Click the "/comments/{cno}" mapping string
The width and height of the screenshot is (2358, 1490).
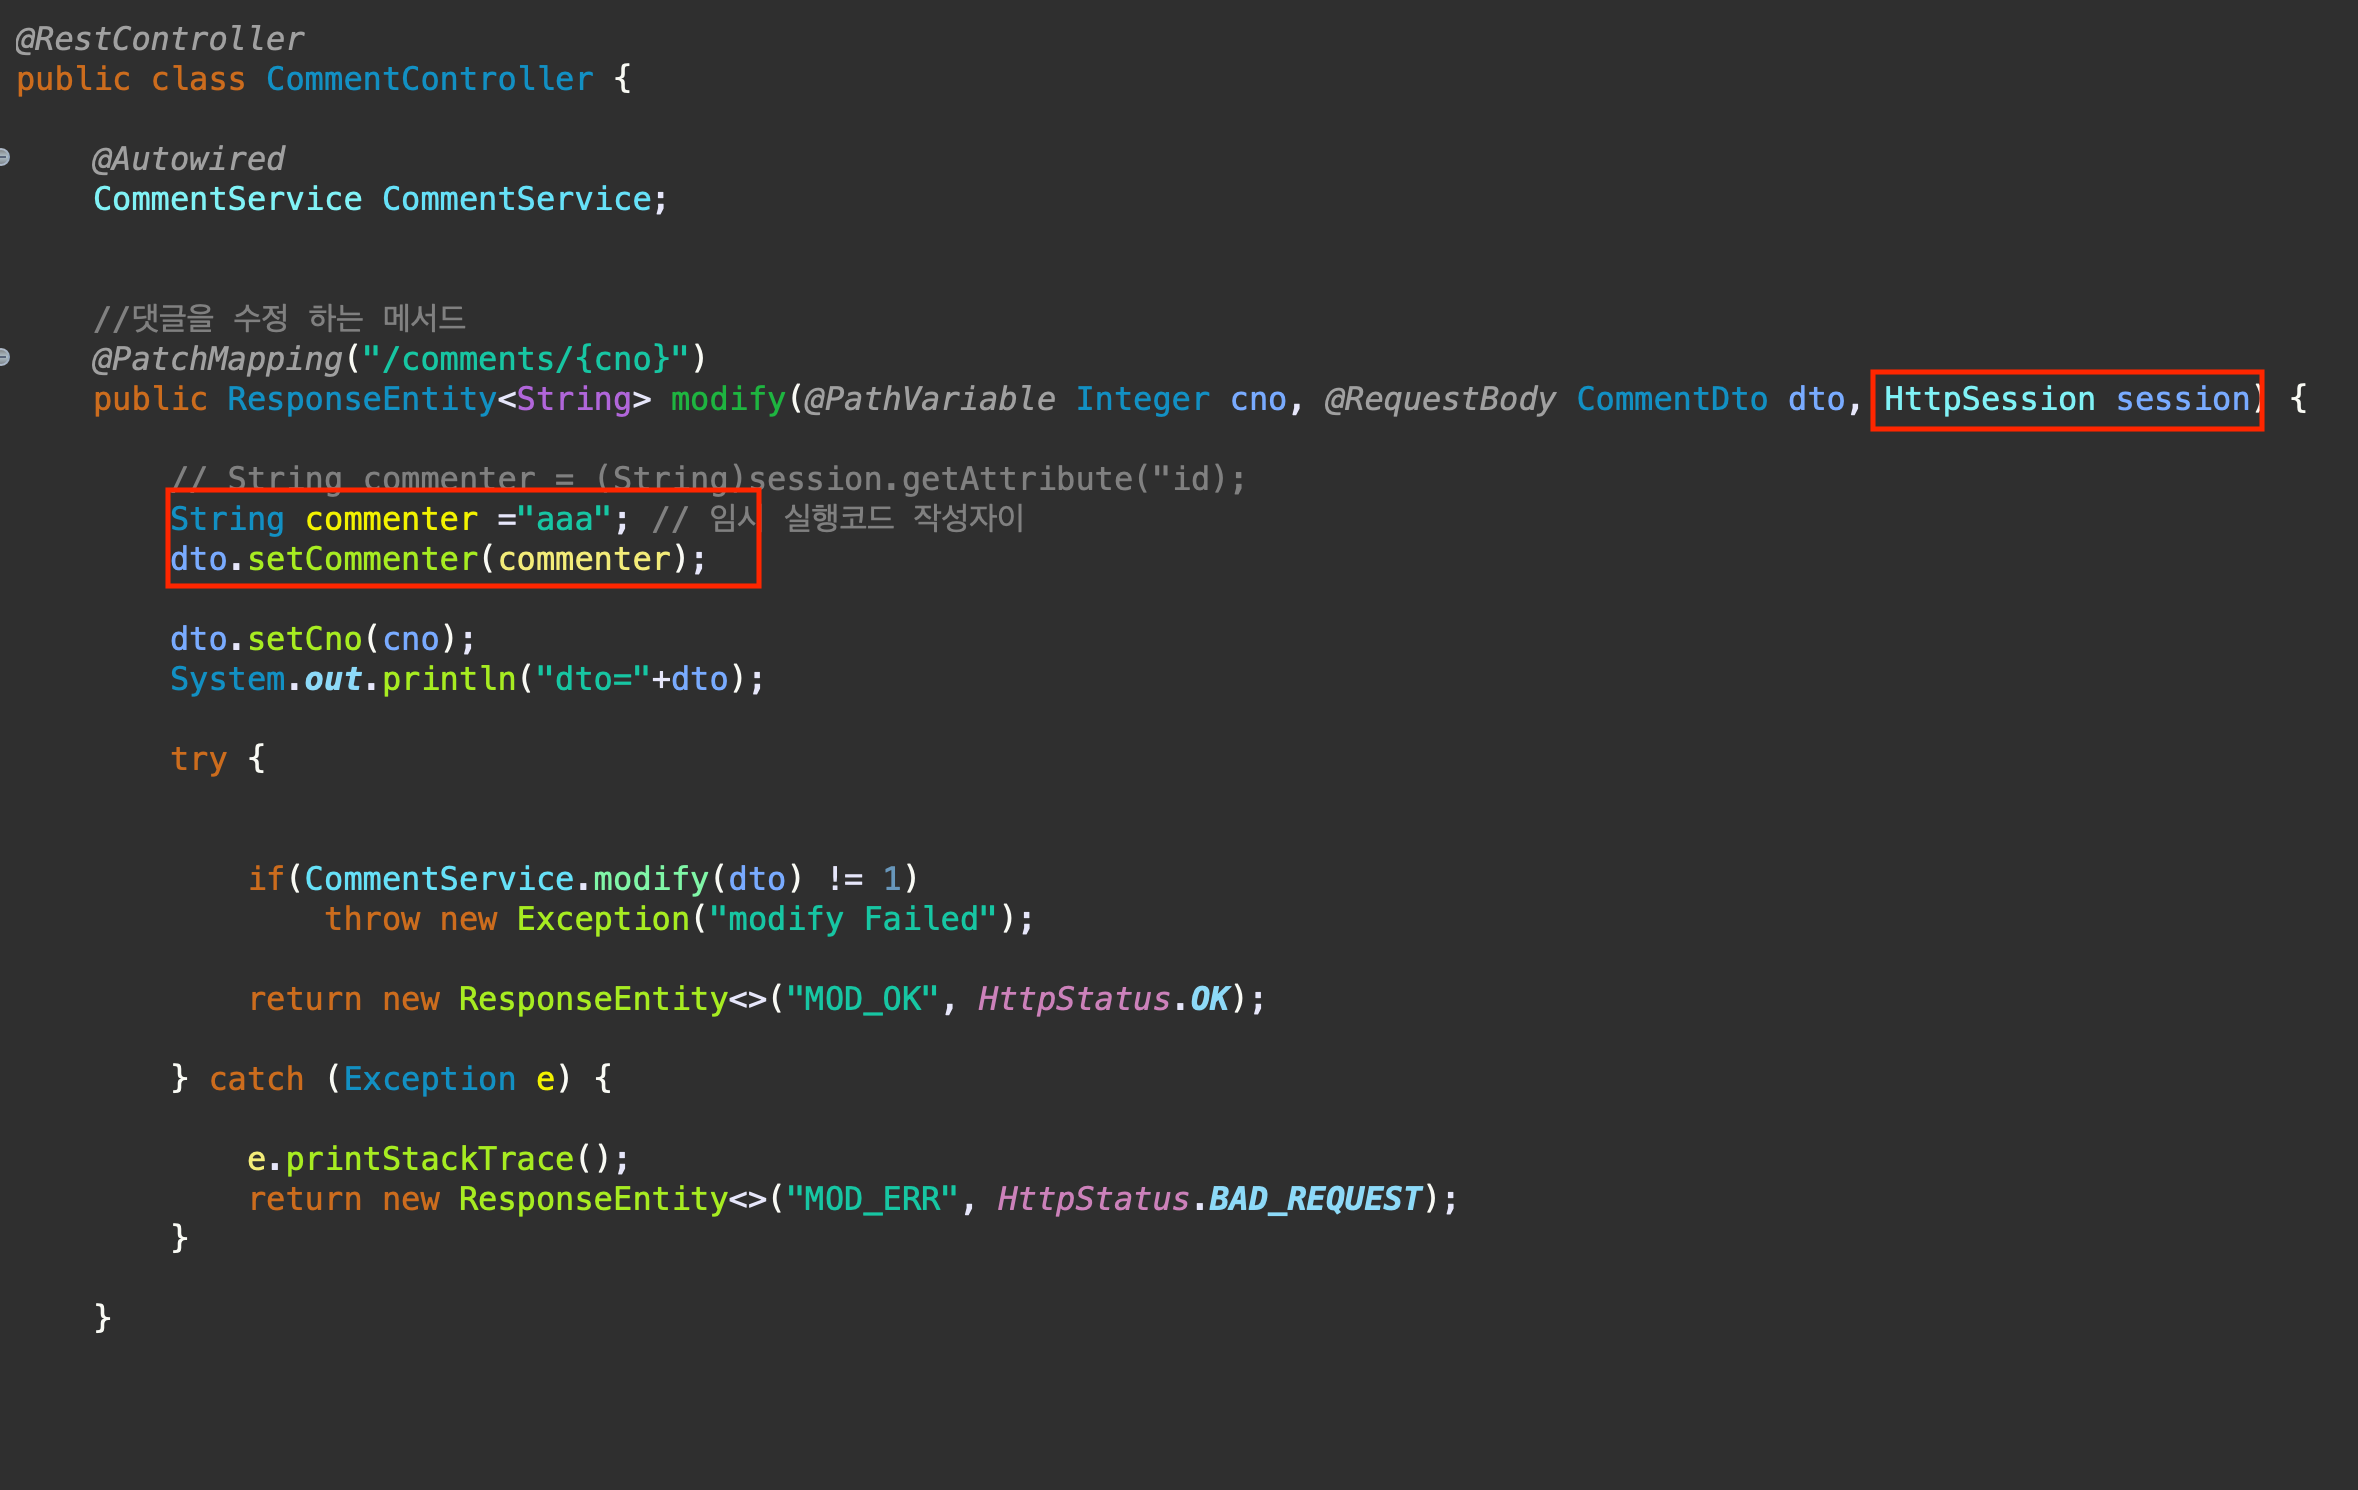[x=525, y=359]
